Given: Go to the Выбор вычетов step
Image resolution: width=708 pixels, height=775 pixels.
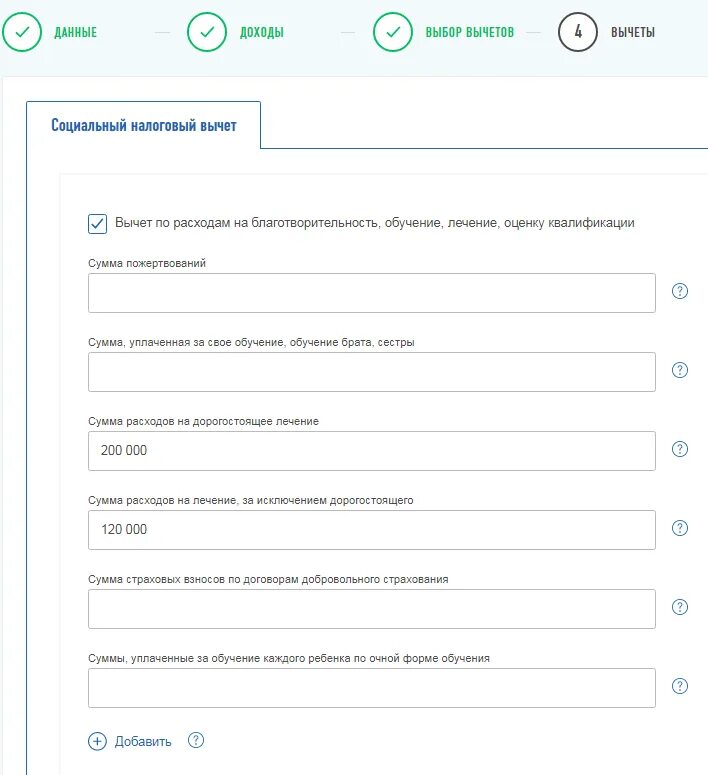Looking at the screenshot, I should point(470,33).
